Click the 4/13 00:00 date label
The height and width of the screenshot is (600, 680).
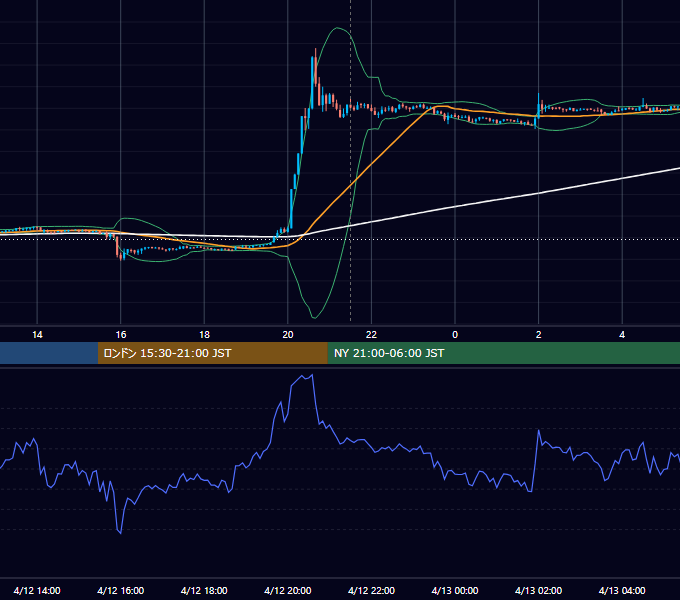pos(455,590)
